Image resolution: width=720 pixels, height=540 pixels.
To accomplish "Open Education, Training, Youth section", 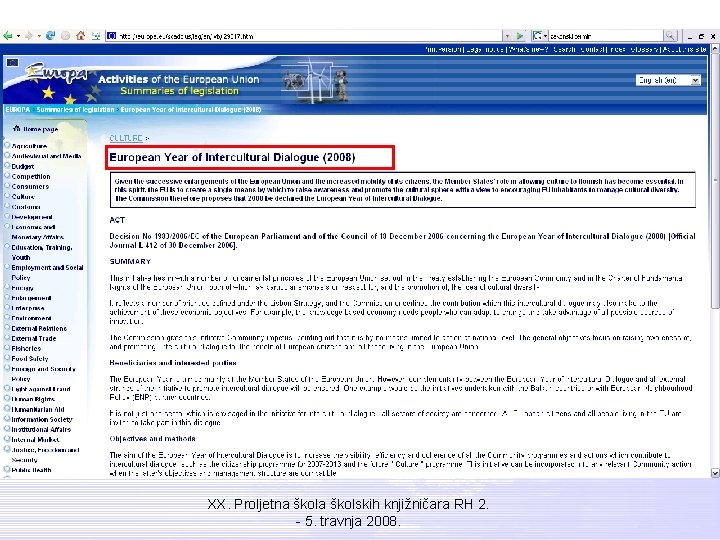I will coord(42,252).
